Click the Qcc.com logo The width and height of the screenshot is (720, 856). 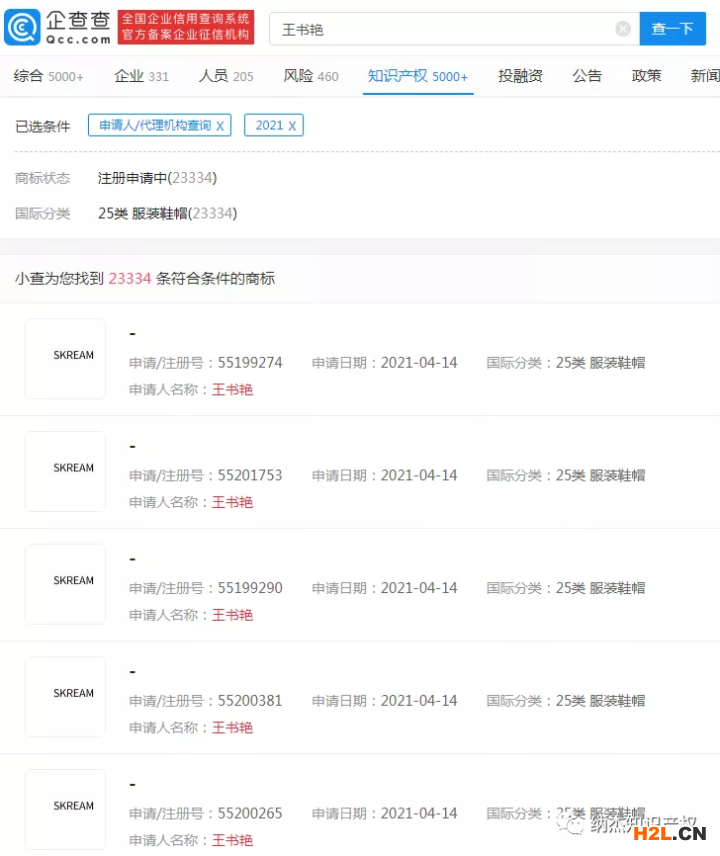pyautogui.click(x=58, y=28)
